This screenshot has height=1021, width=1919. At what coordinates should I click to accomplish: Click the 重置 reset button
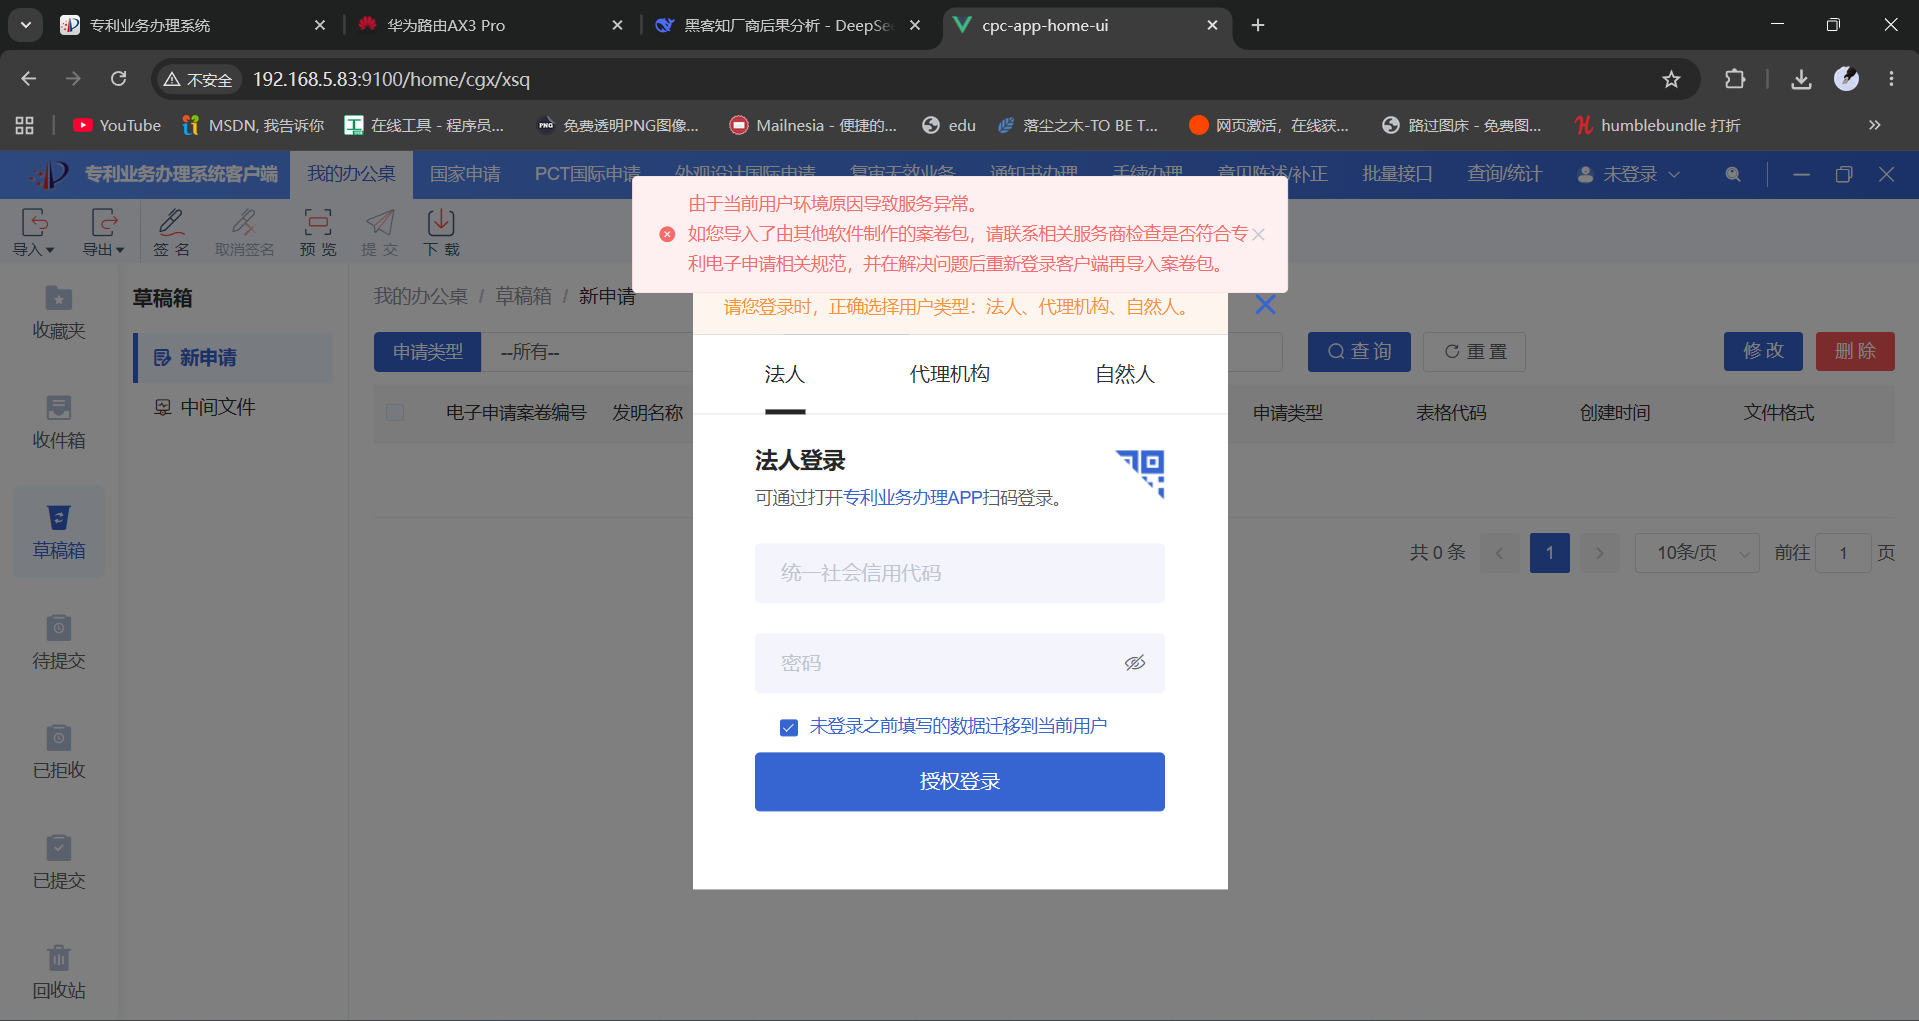pyautogui.click(x=1474, y=352)
